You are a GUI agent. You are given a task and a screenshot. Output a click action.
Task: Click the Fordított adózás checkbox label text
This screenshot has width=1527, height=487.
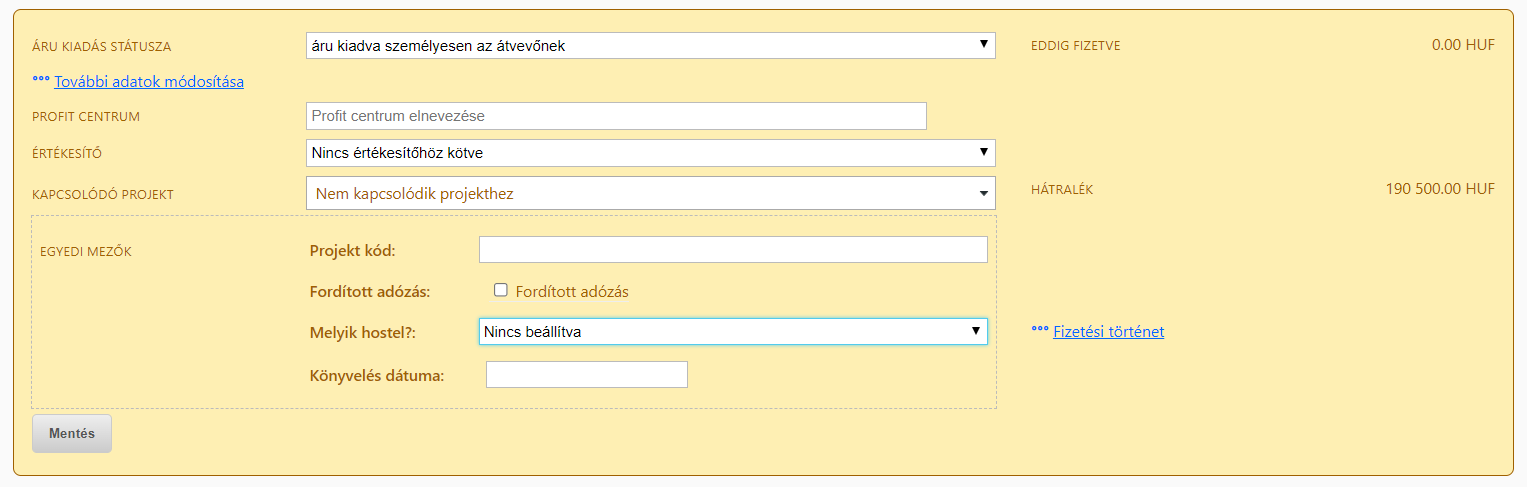pos(572,292)
